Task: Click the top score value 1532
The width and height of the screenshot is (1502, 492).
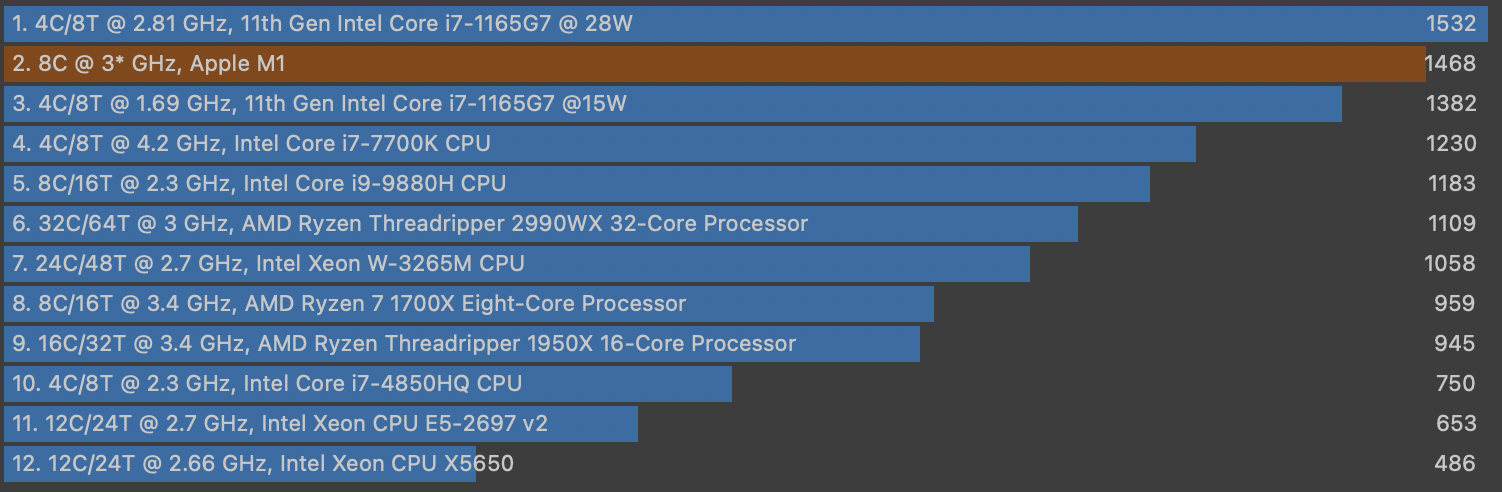Action: point(1451,23)
